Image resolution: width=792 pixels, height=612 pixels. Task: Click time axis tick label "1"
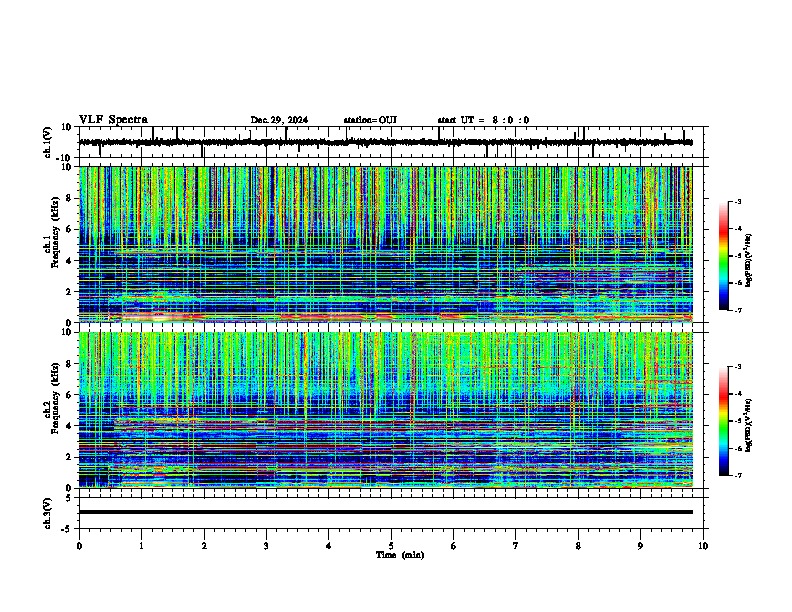141,546
